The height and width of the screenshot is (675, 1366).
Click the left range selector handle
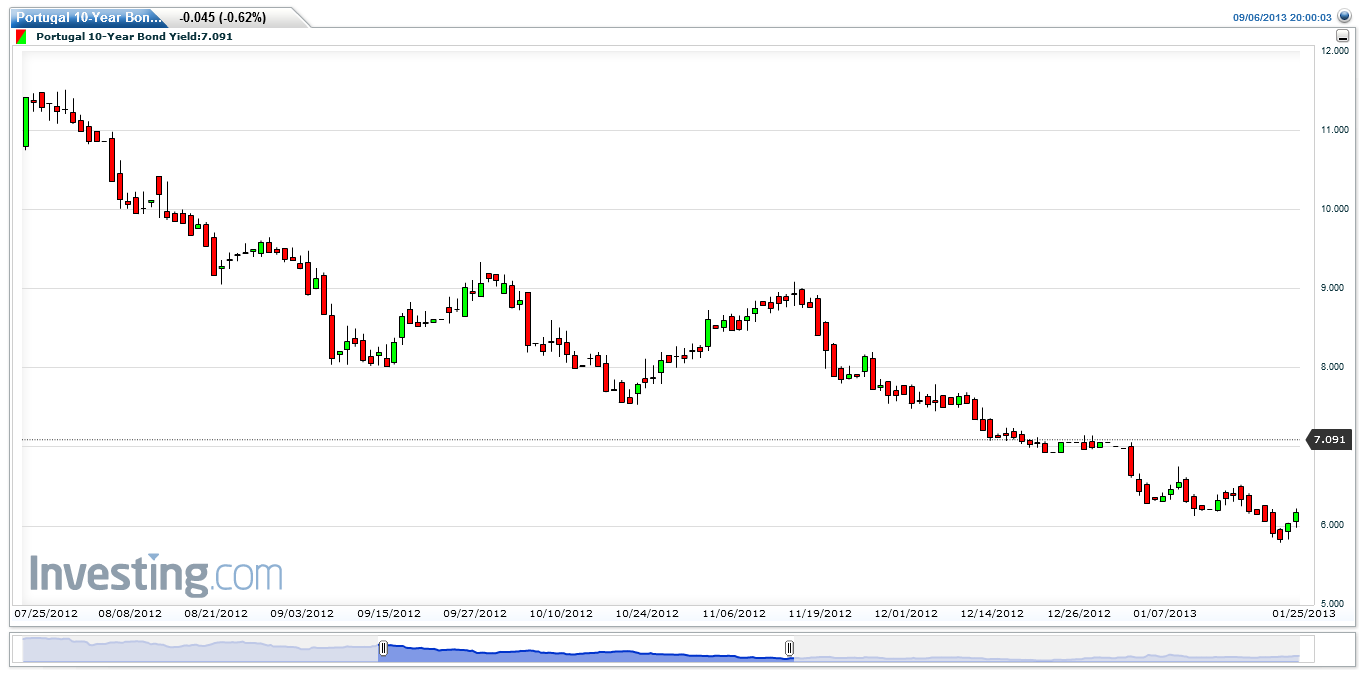coord(382,648)
